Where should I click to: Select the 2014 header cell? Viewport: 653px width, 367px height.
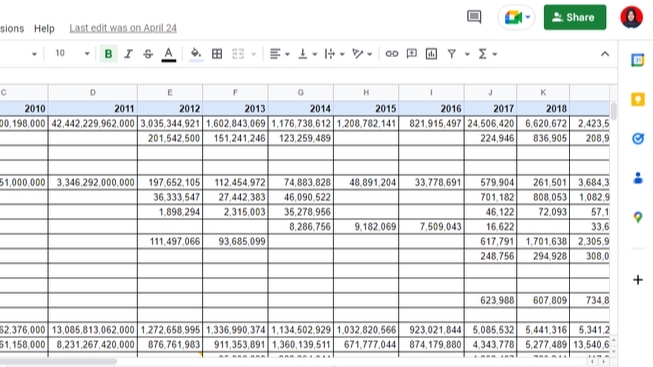[301, 109]
